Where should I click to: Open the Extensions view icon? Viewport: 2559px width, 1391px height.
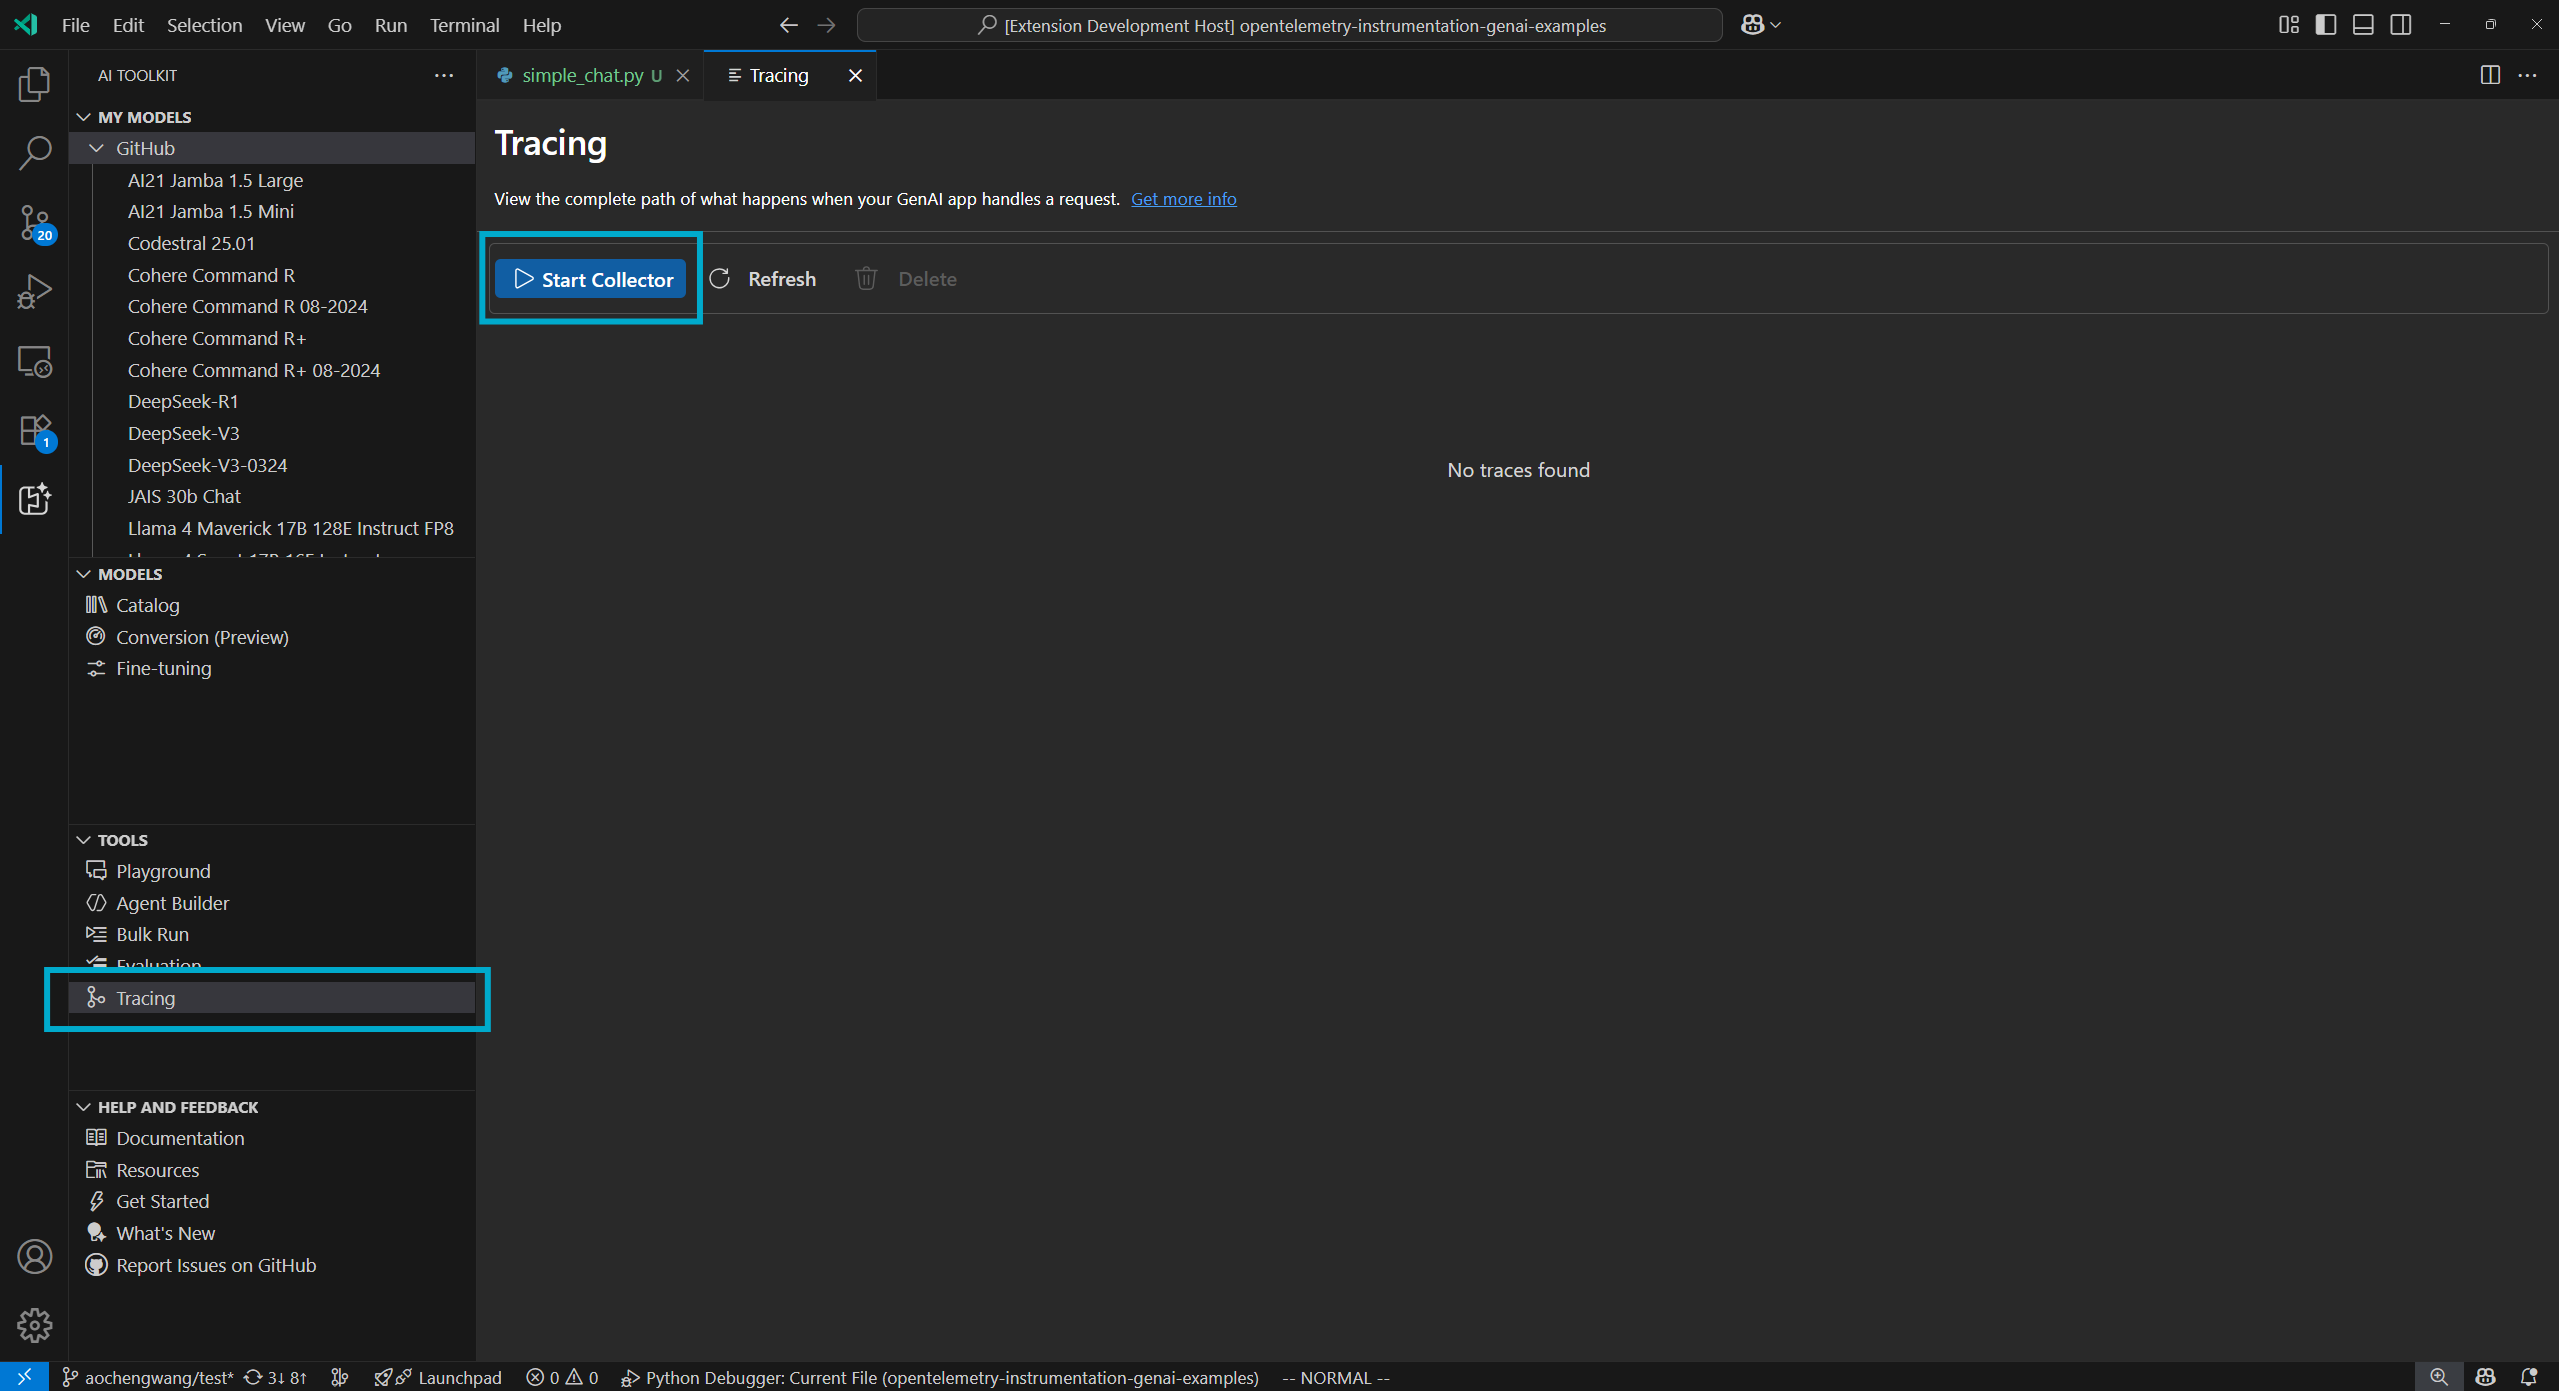(x=34, y=430)
